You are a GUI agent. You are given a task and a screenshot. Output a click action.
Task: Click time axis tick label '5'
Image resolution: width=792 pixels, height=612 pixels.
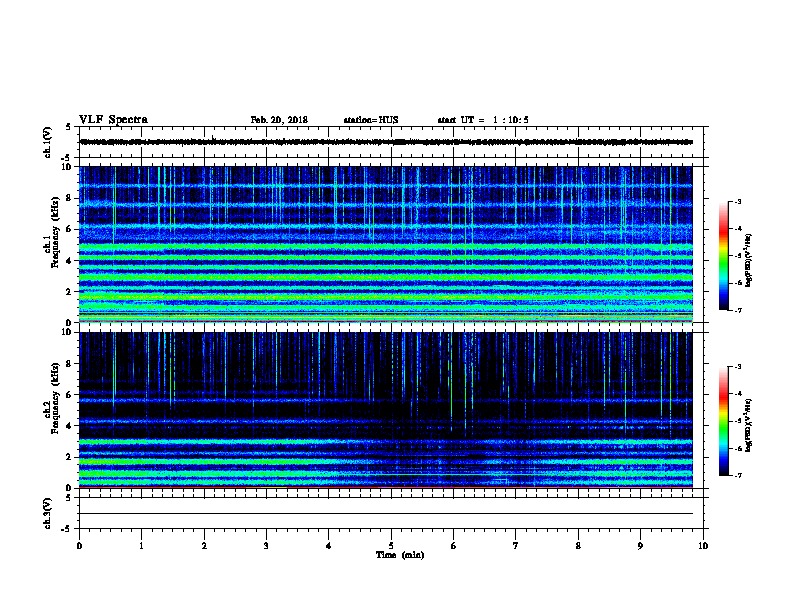(x=391, y=546)
